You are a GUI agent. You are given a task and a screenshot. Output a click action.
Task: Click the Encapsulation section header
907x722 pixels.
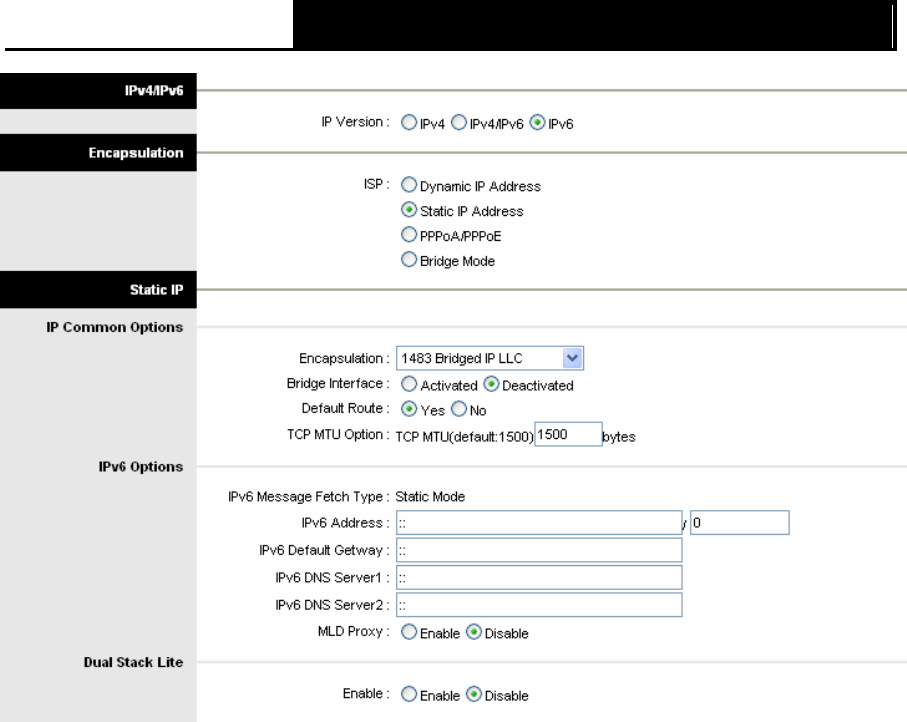click(x=98, y=153)
